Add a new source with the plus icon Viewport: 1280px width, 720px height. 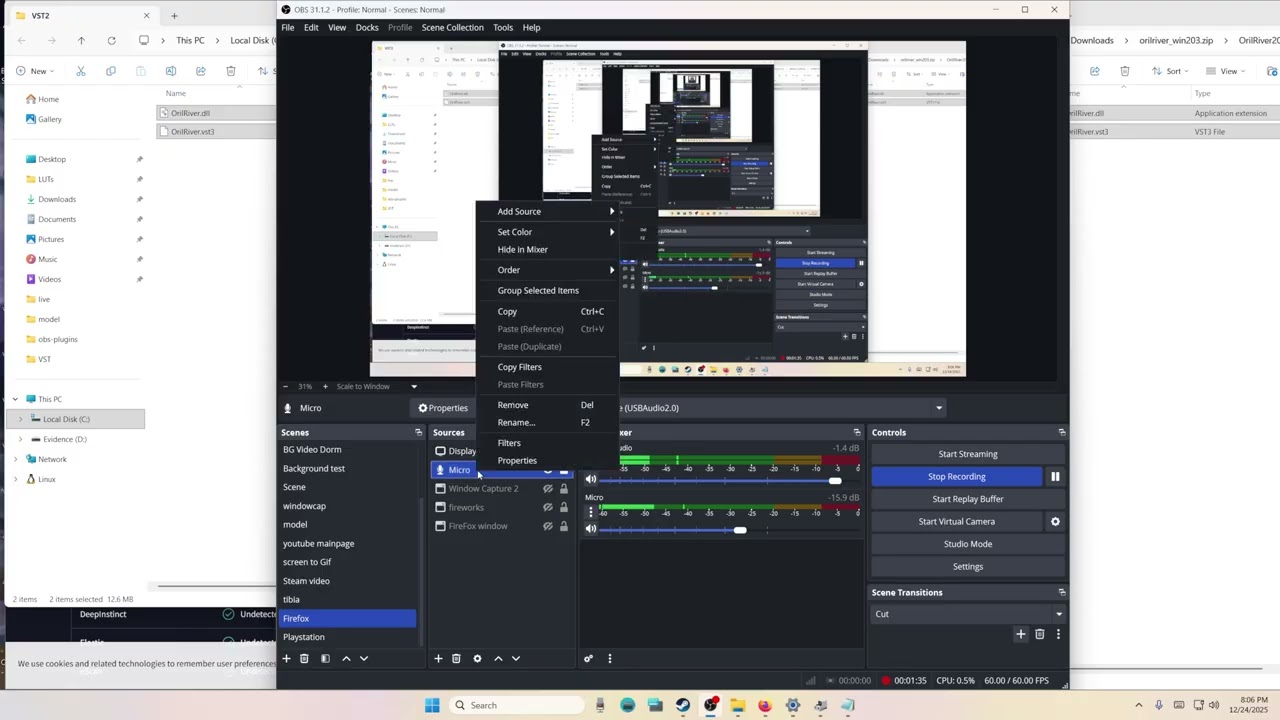(x=438, y=658)
